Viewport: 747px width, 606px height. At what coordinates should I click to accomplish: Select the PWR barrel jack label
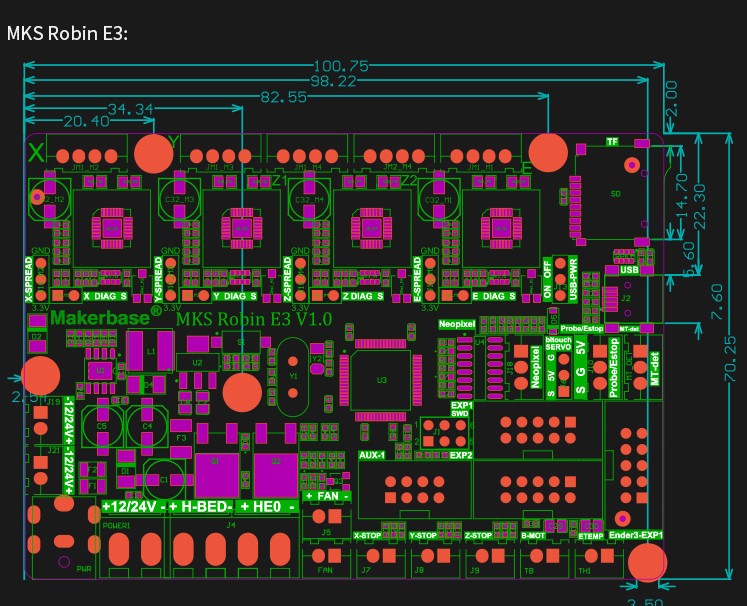pos(84,569)
